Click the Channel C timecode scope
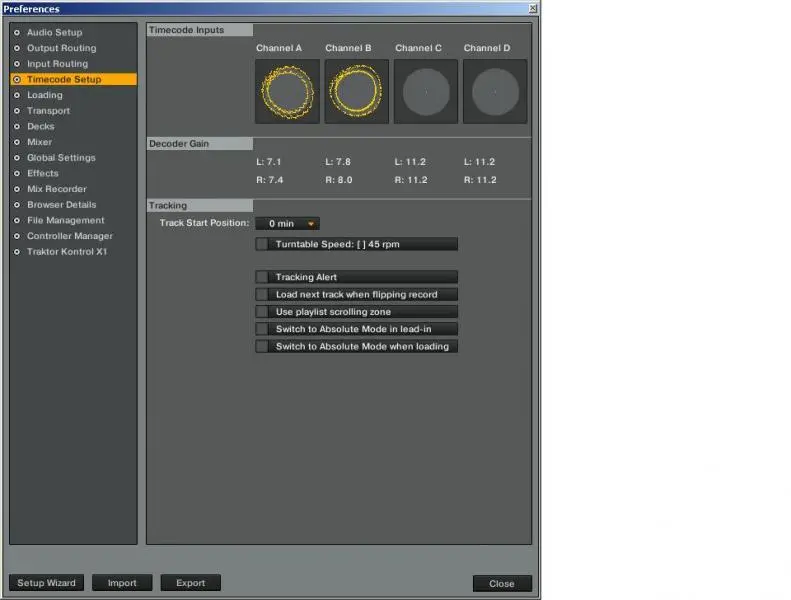 pos(426,92)
